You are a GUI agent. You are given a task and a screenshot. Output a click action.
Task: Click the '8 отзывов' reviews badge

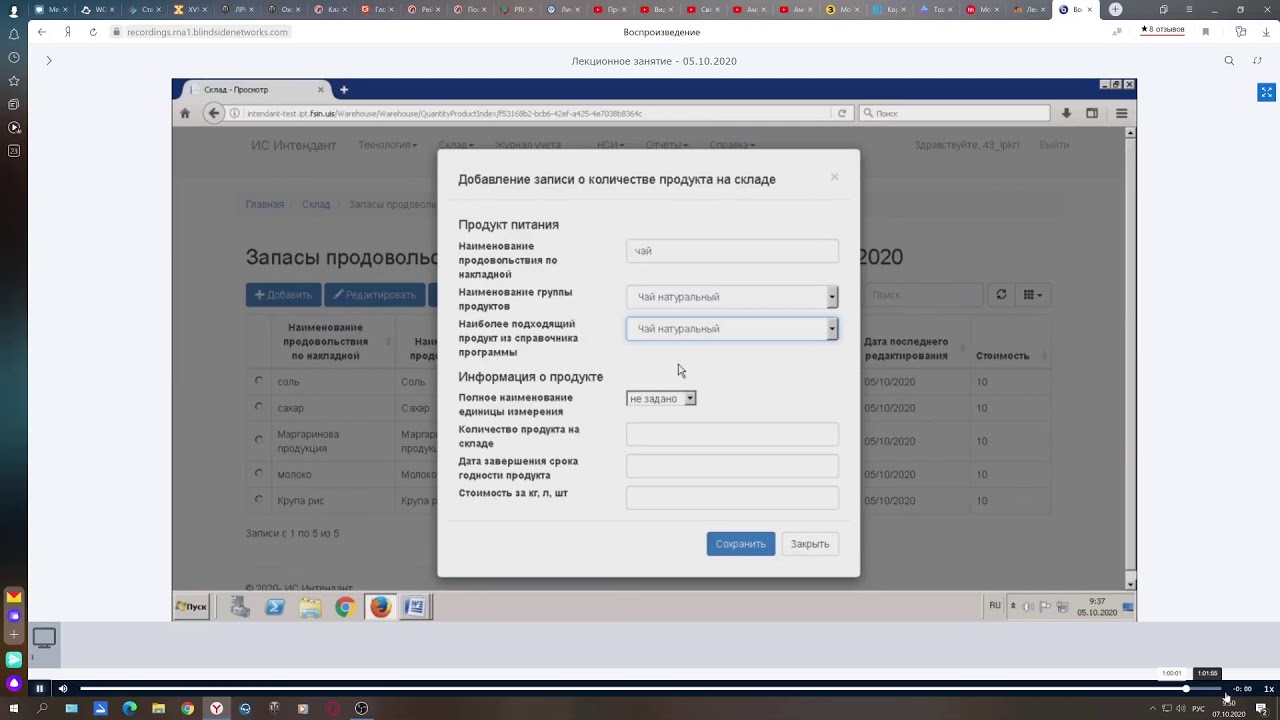tap(1163, 30)
